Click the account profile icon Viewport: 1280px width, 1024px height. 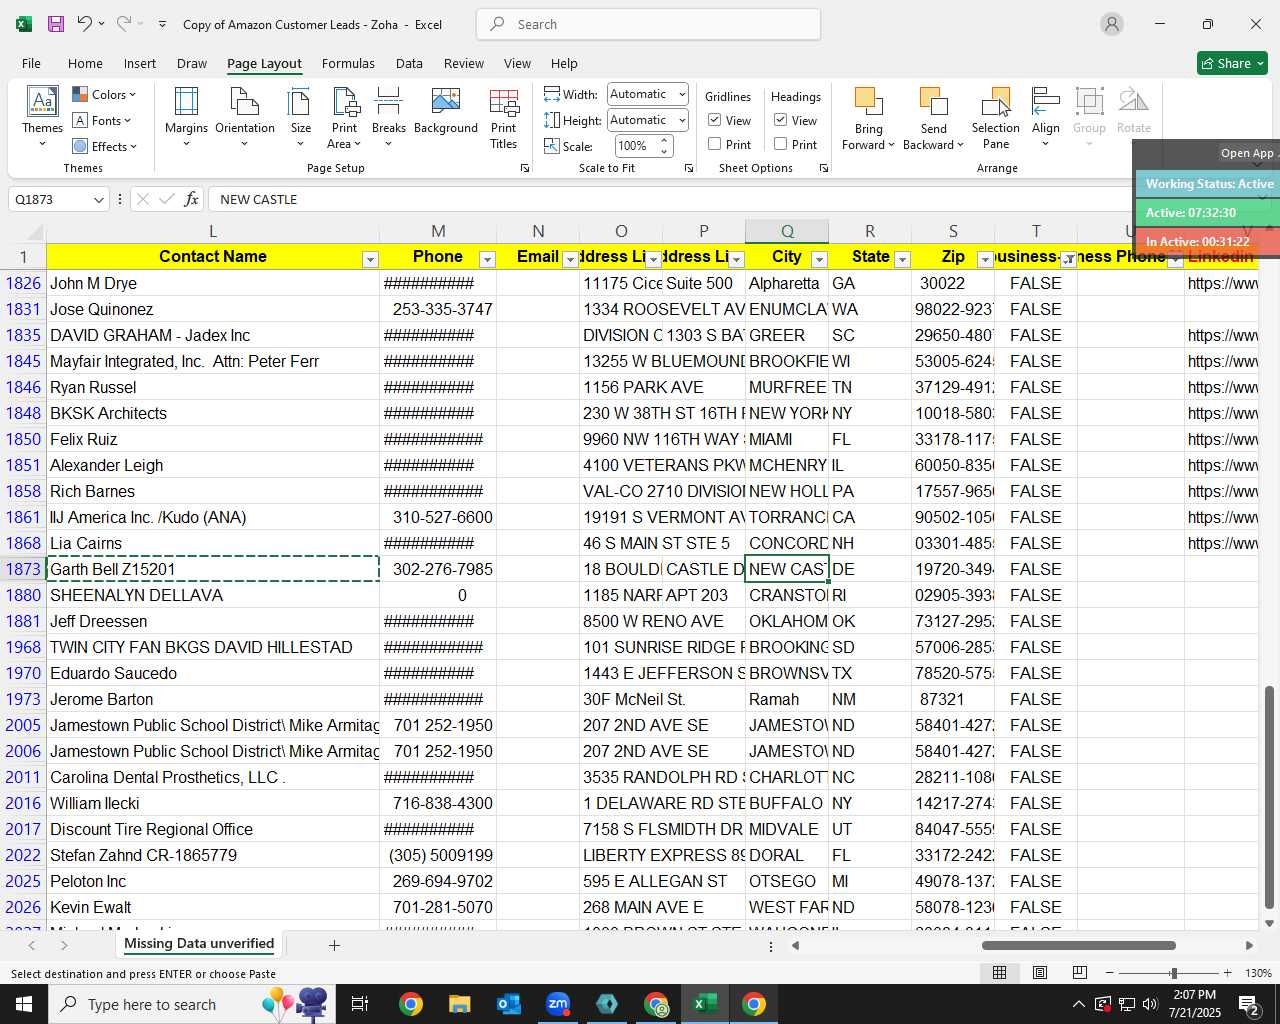pyautogui.click(x=1111, y=24)
